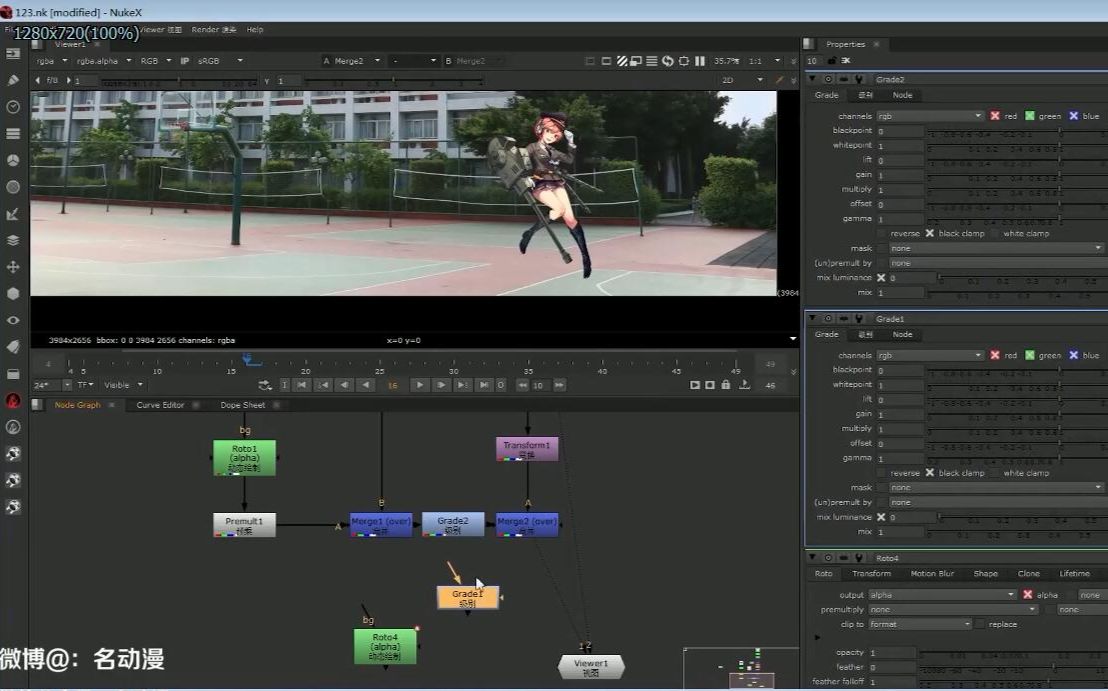The height and width of the screenshot is (691, 1108).
Task: Select the Merge1 (over) node
Action: 381,525
